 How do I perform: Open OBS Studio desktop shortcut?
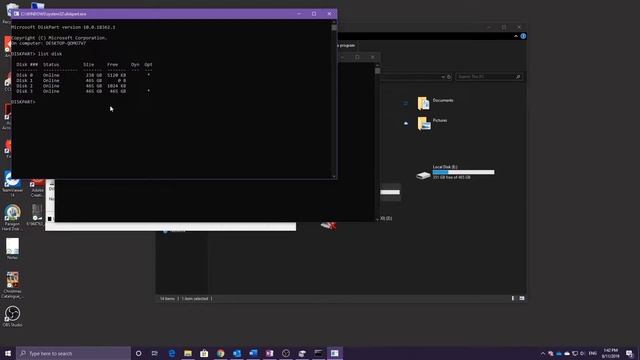[12, 316]
